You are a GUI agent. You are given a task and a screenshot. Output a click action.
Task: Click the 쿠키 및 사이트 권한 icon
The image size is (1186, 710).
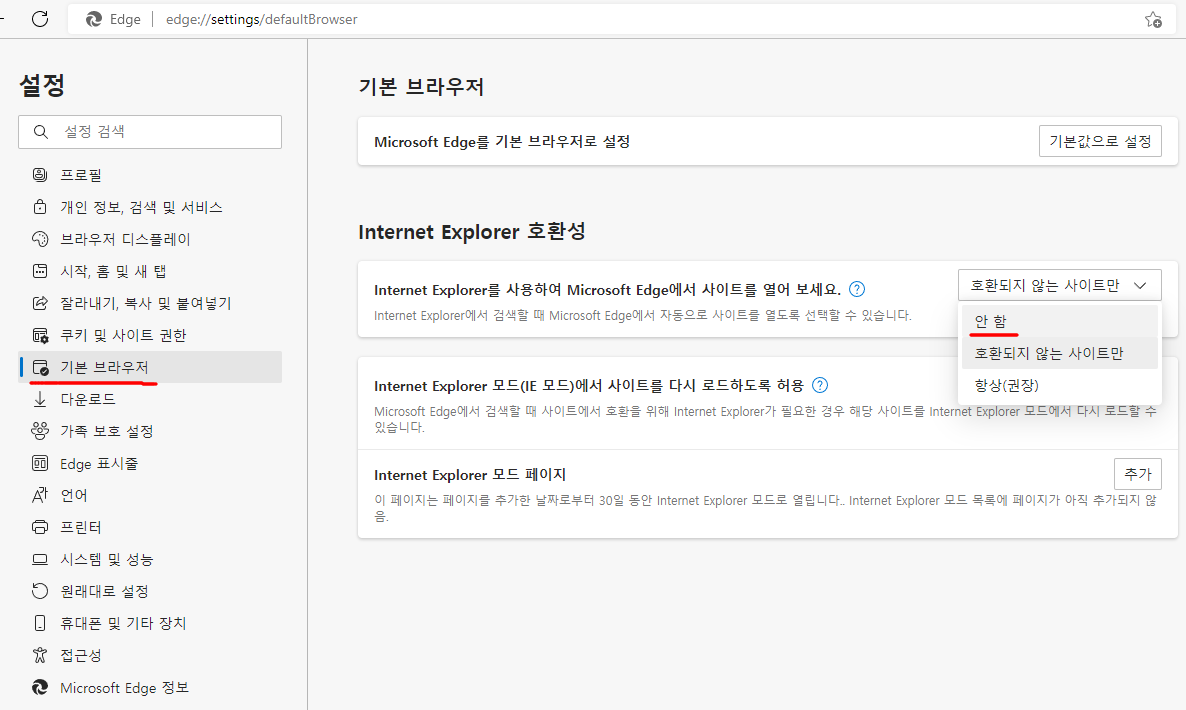click(x=40, y=335)
